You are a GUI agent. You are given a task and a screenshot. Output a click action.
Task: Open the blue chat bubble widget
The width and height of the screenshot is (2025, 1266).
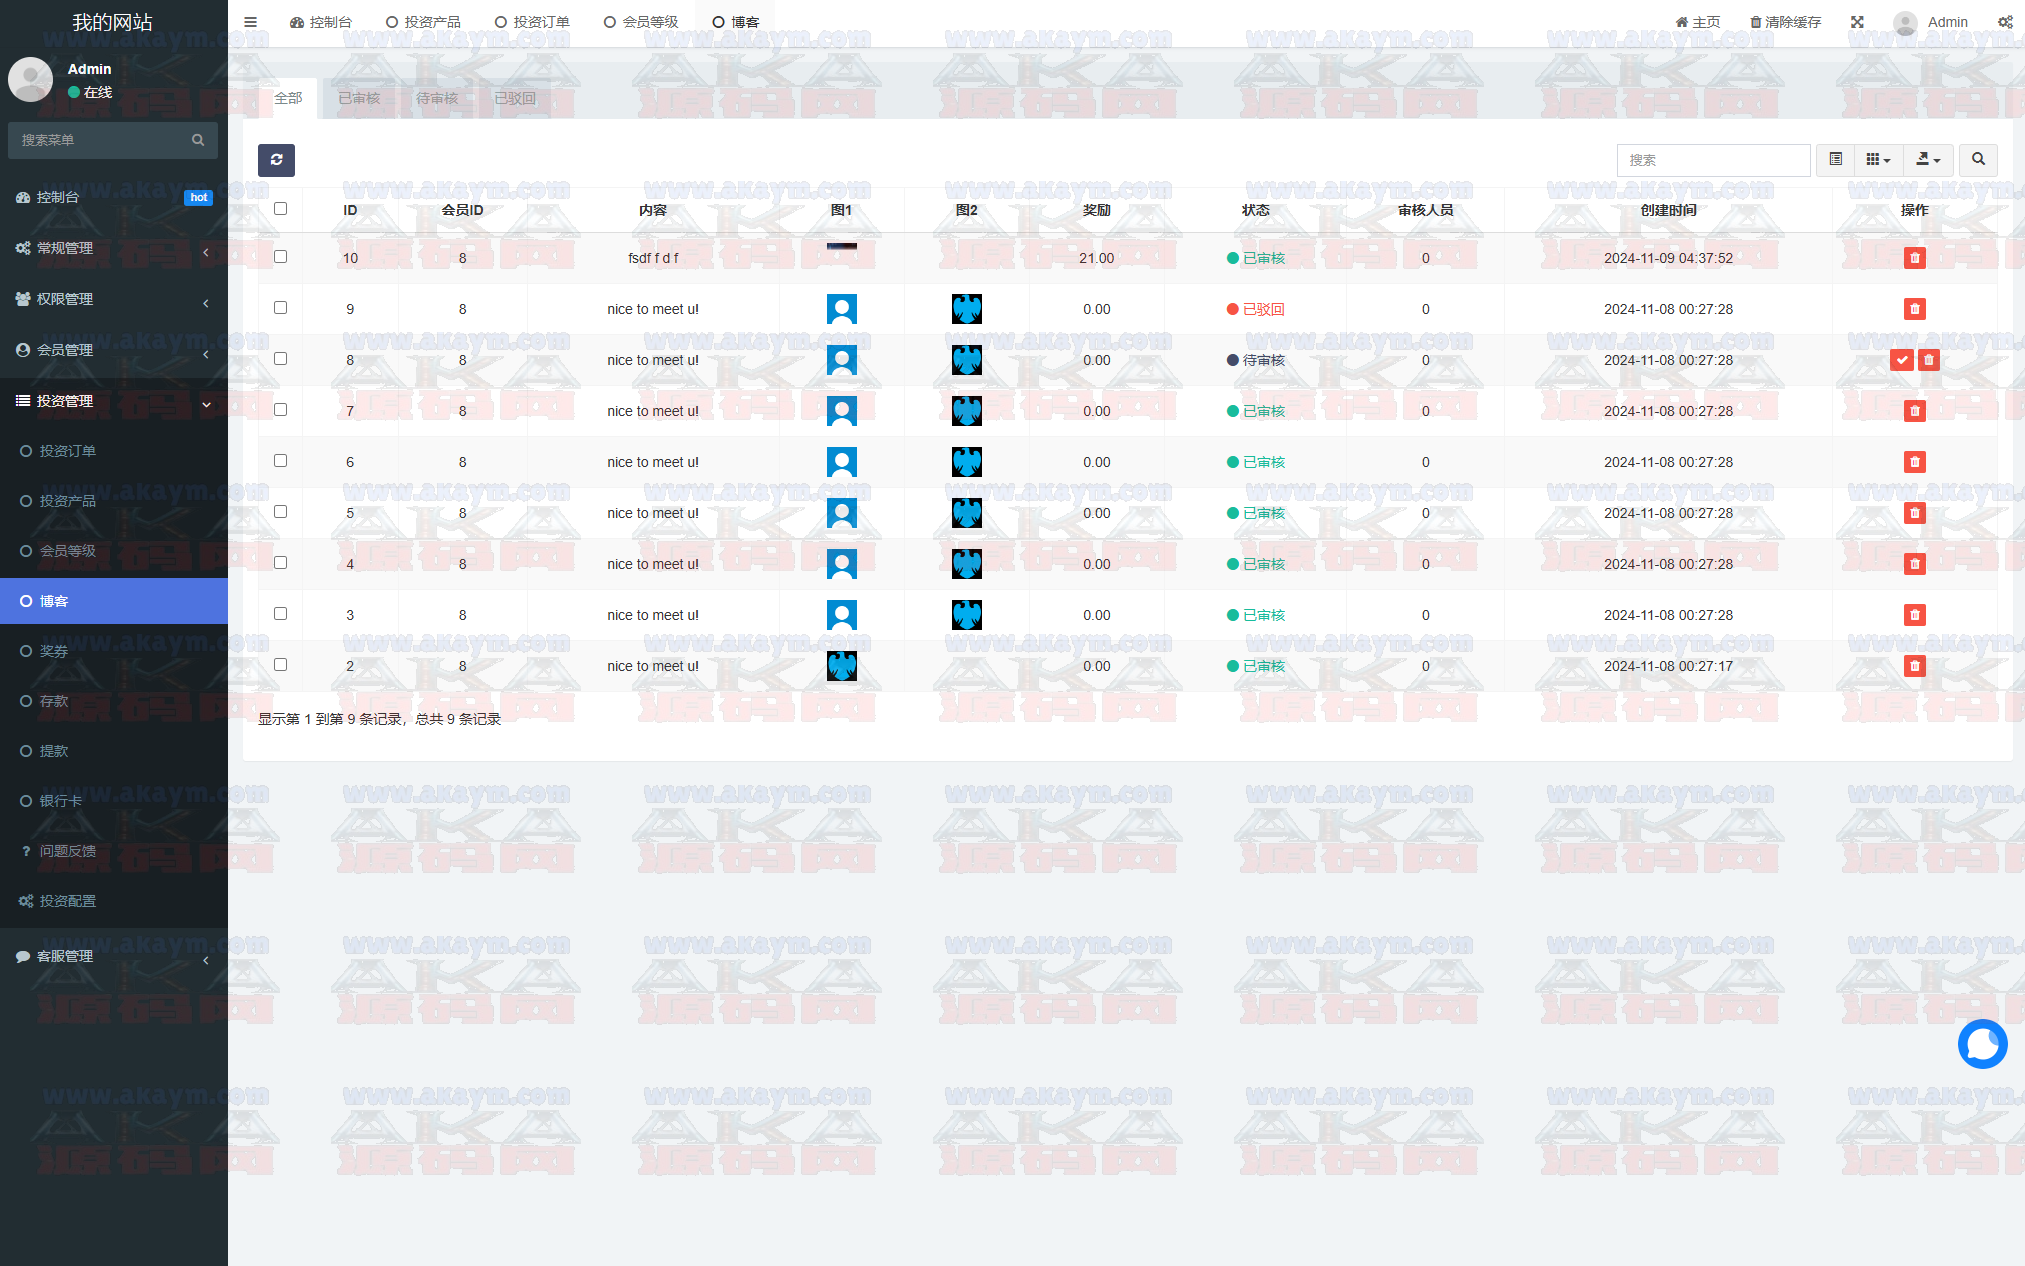point(1981,1044)
